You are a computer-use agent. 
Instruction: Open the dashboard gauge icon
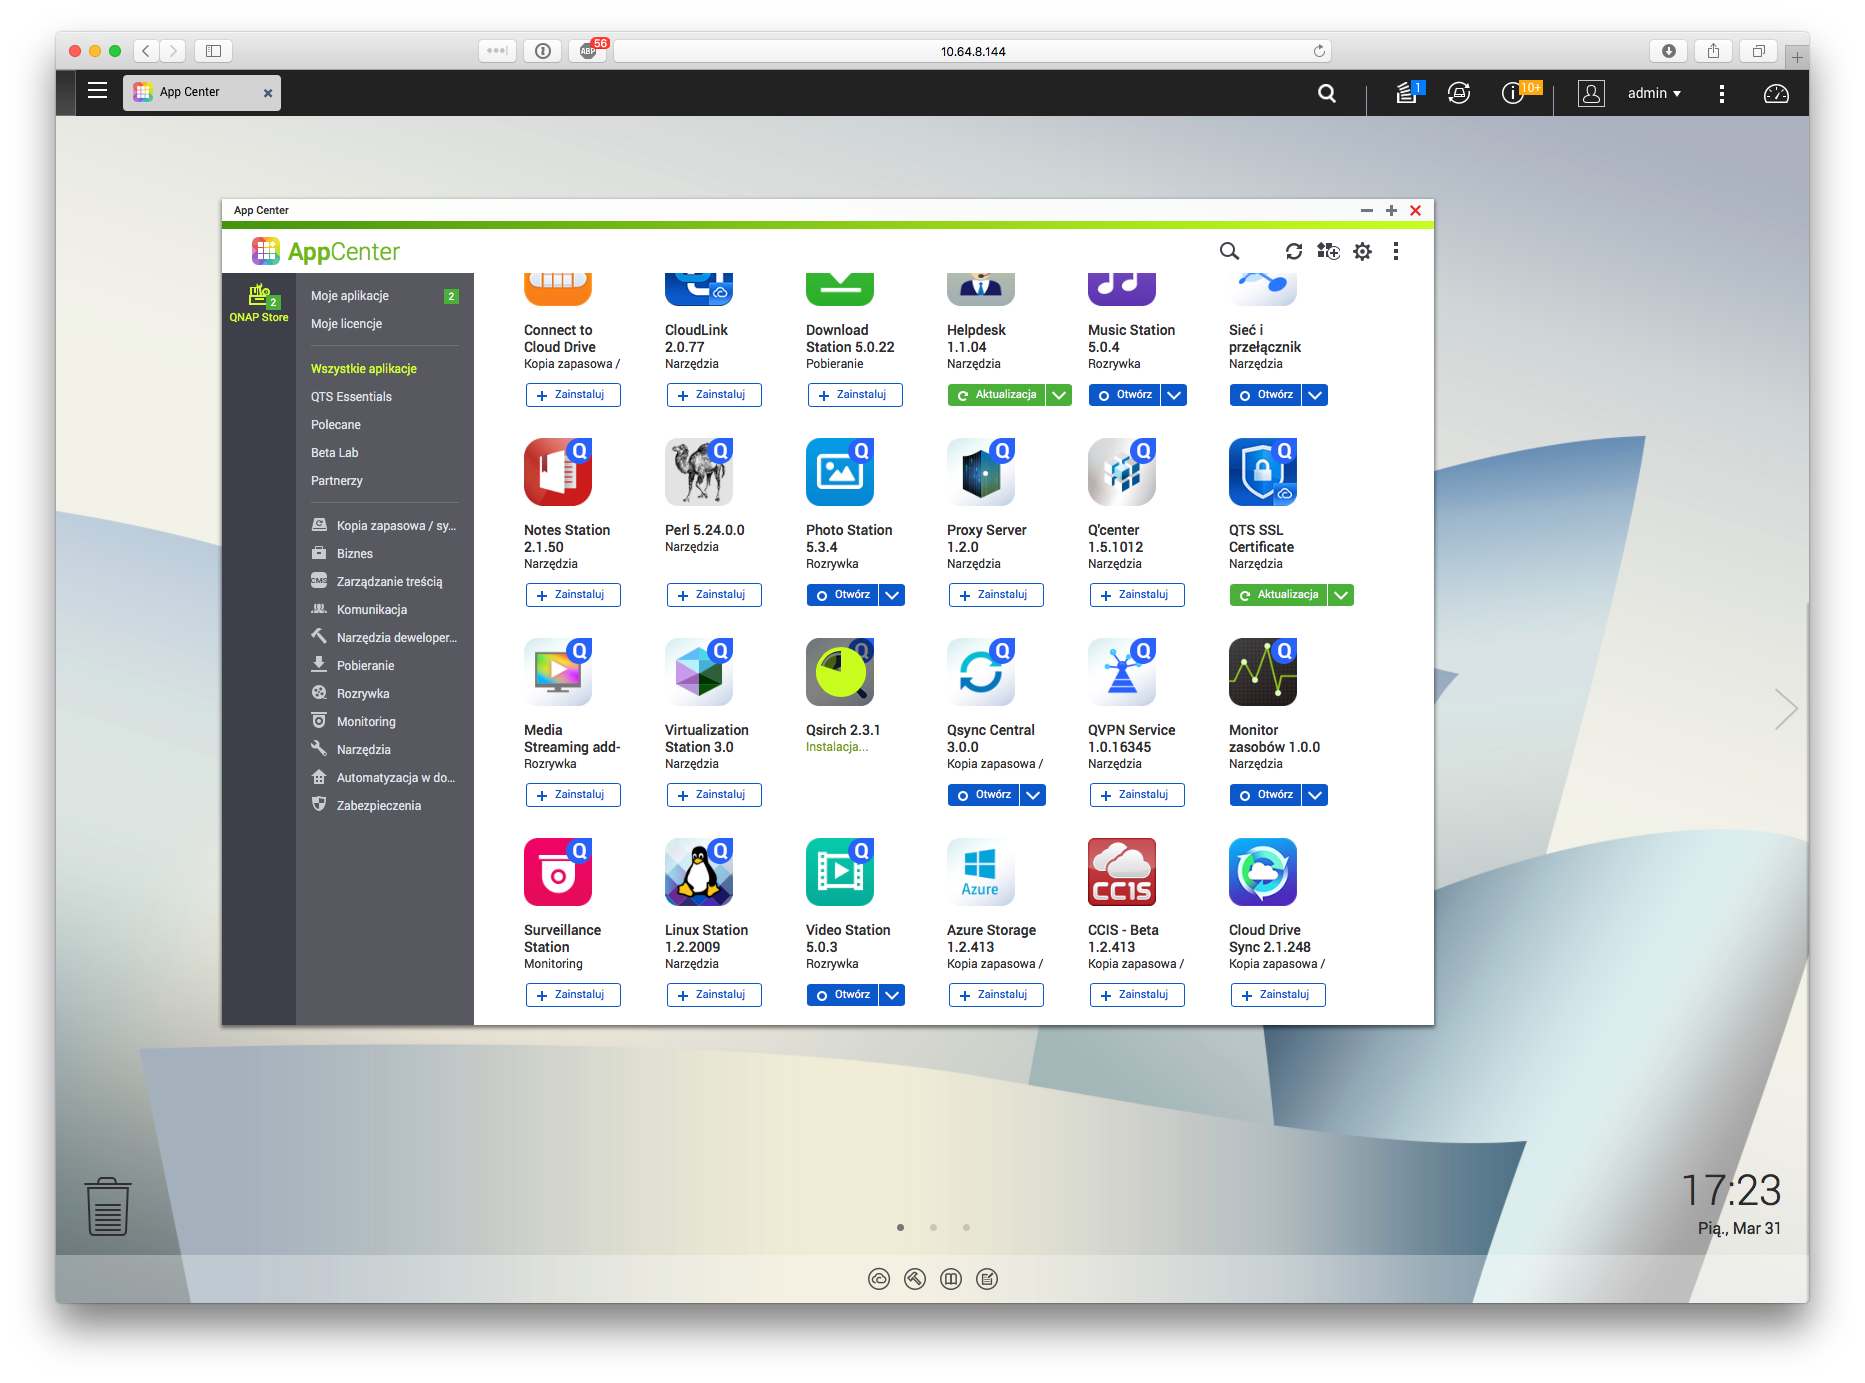1776,93
